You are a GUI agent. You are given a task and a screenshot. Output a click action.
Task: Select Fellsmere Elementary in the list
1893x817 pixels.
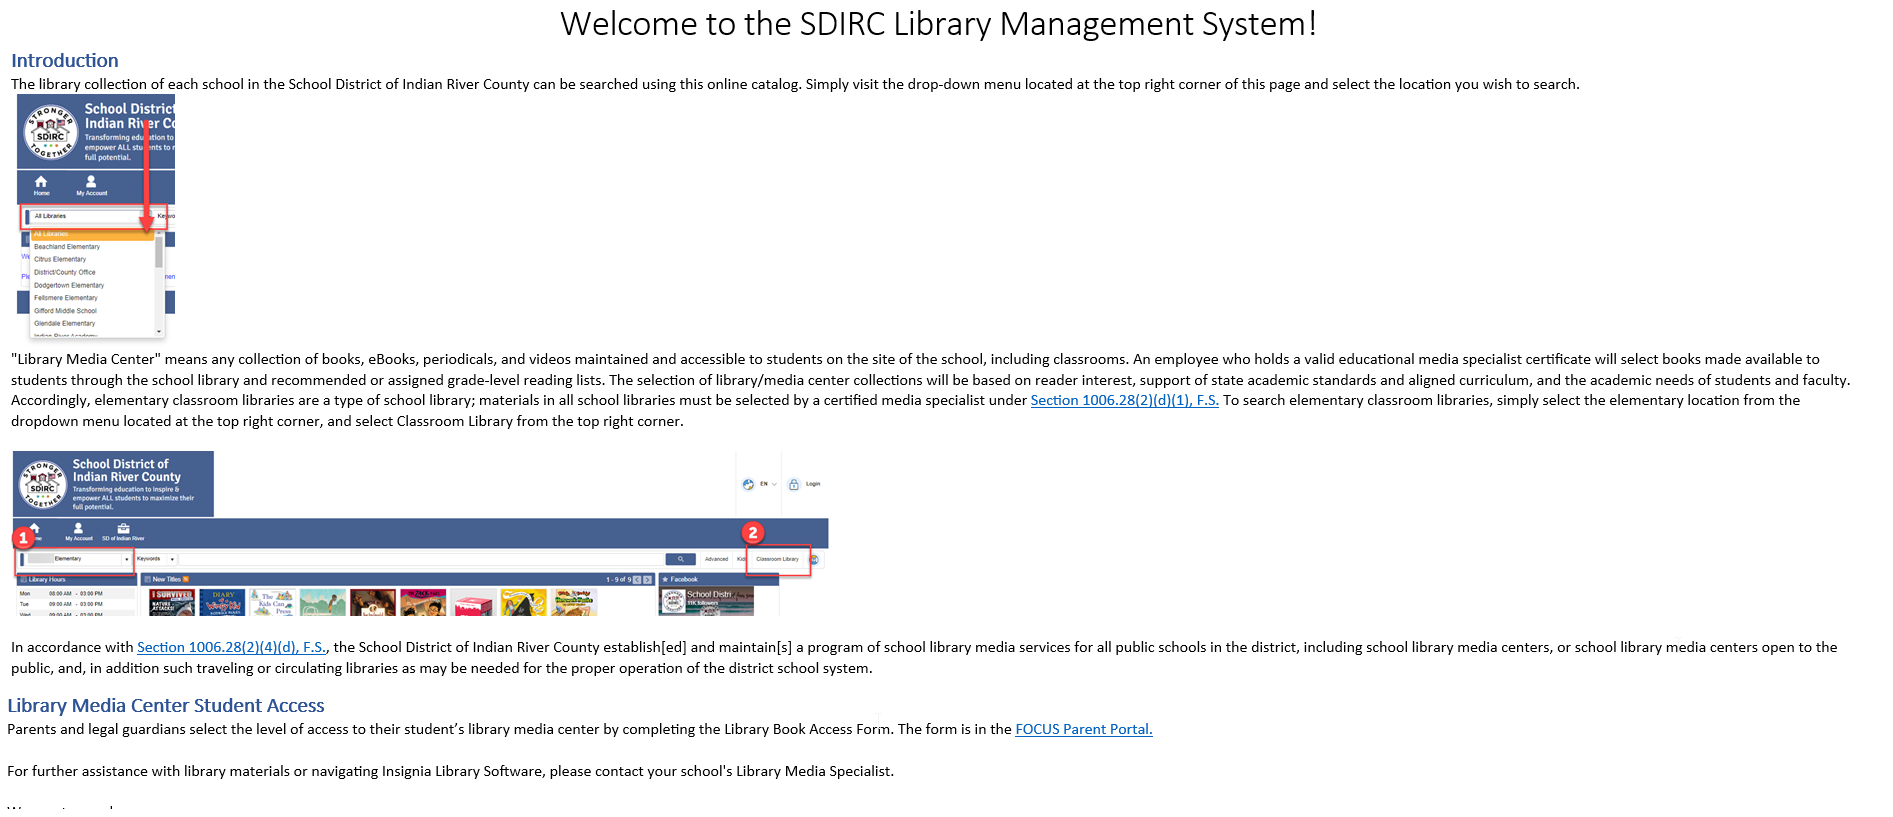[x=66, y=298]
